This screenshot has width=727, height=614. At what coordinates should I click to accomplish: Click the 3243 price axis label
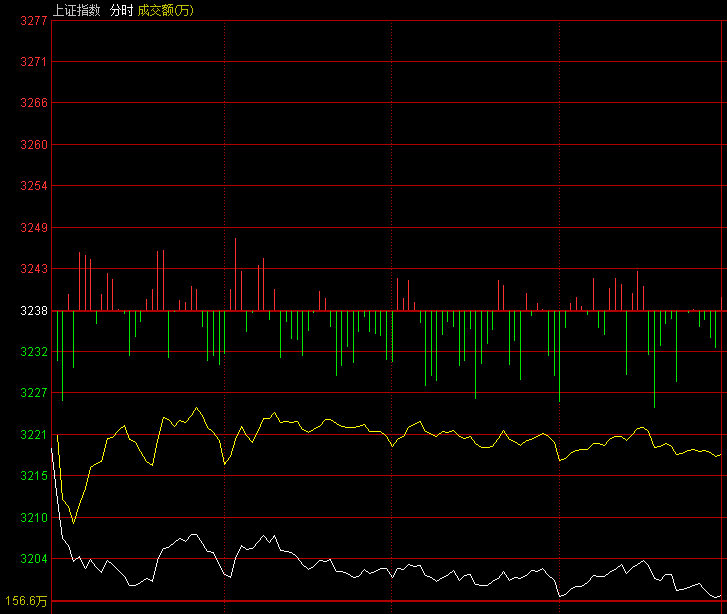[34, 269]
